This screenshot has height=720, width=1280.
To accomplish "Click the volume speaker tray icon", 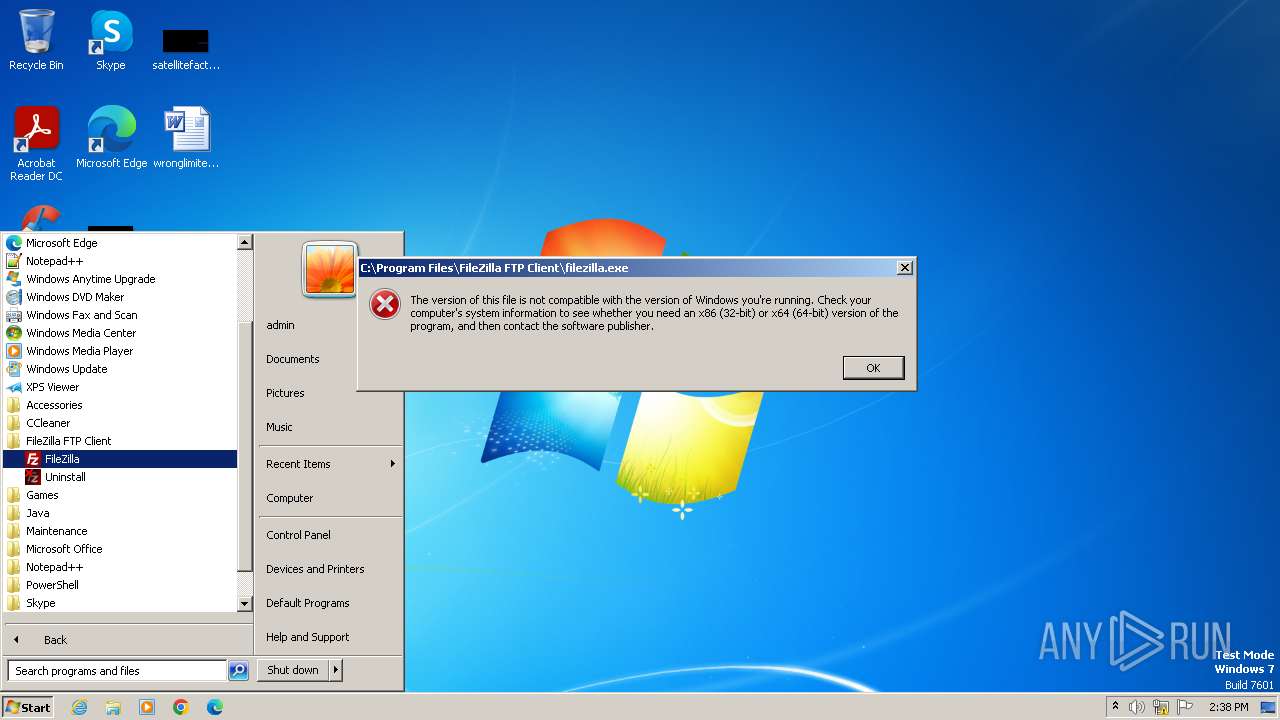I will pyautogui.click(x=1137, y=707).
